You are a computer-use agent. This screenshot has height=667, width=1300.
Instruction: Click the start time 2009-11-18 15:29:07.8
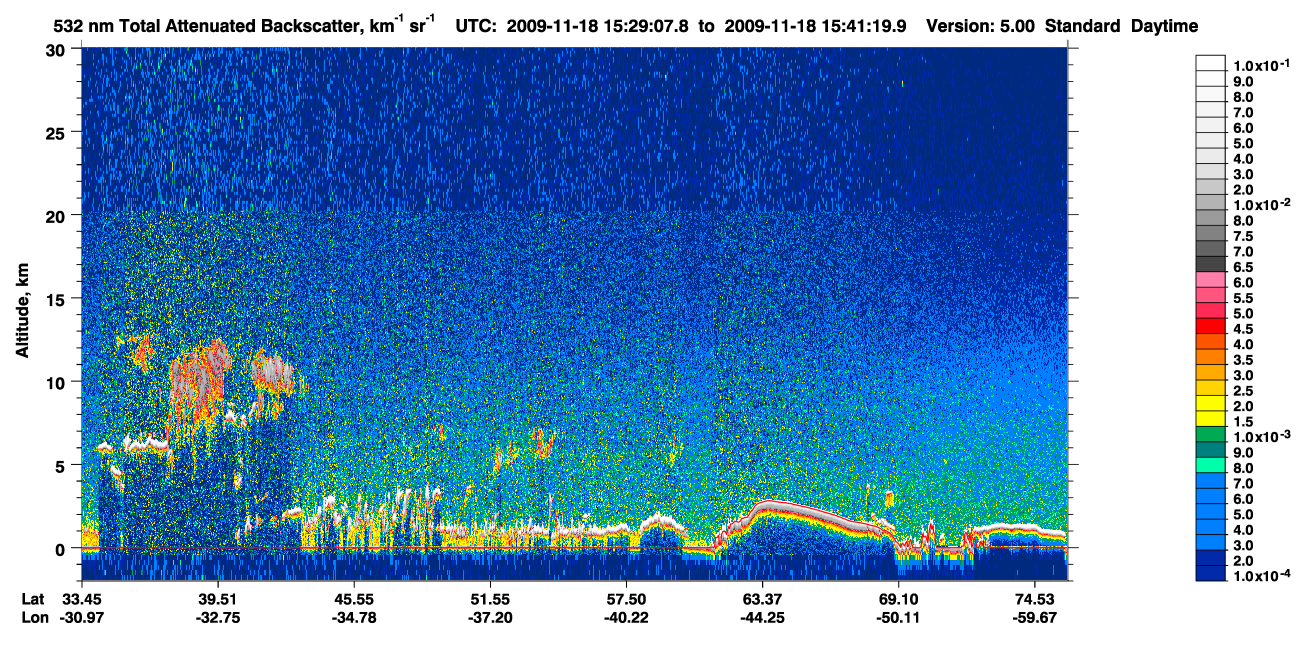click(x=599, y=27)
